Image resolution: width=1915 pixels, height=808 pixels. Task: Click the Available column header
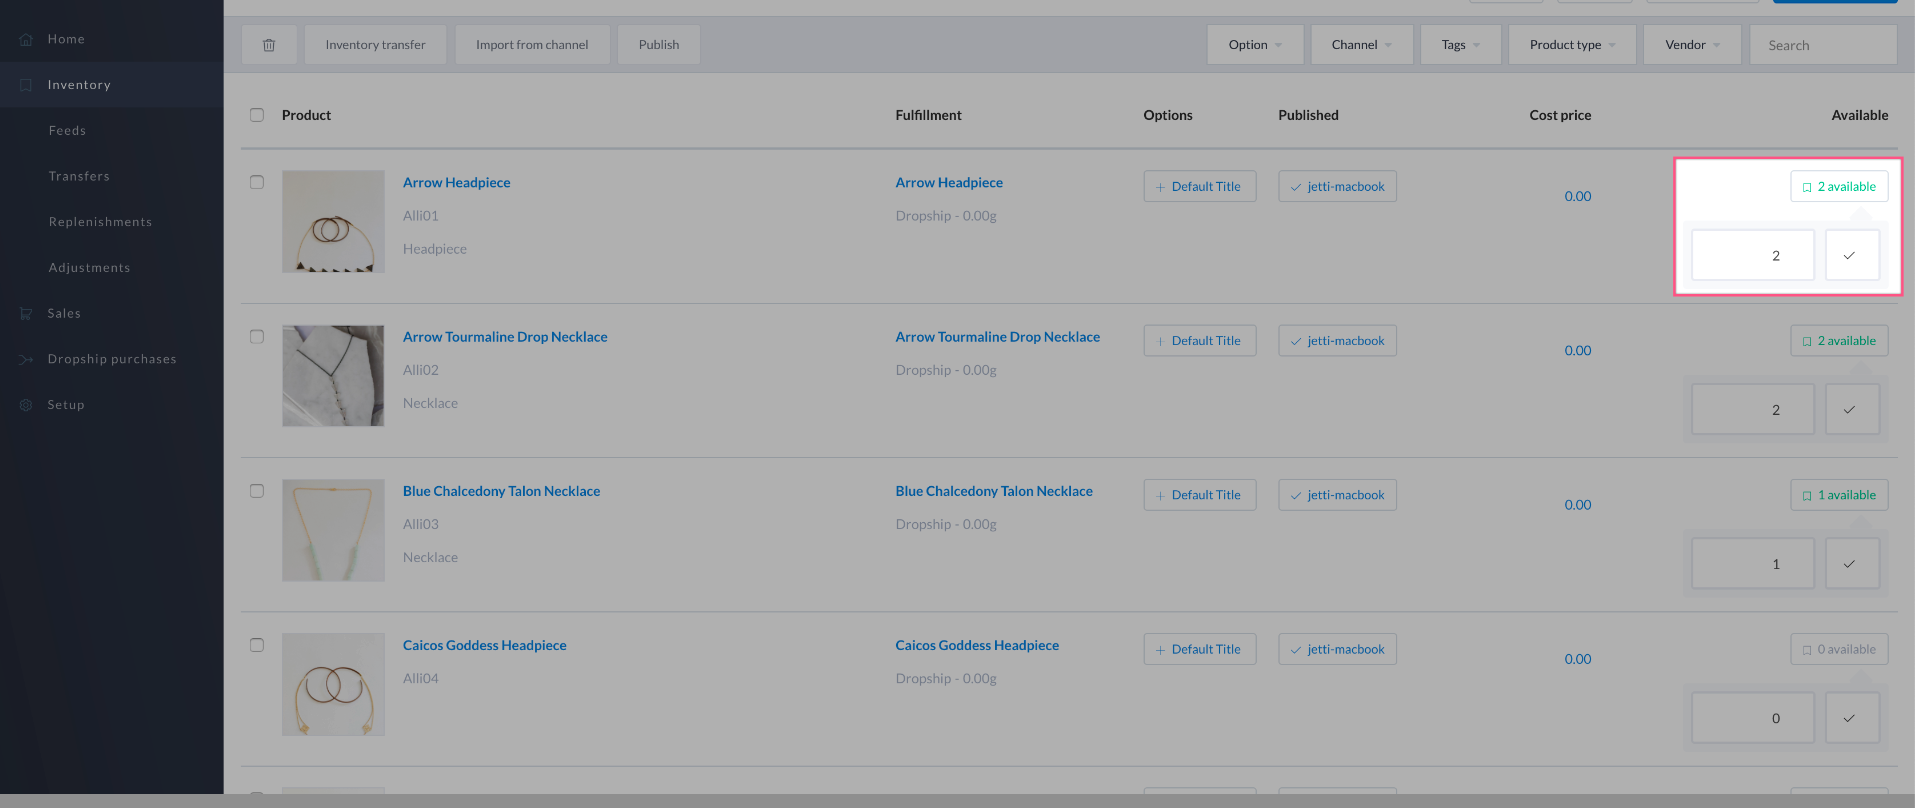coord(1859,115)
